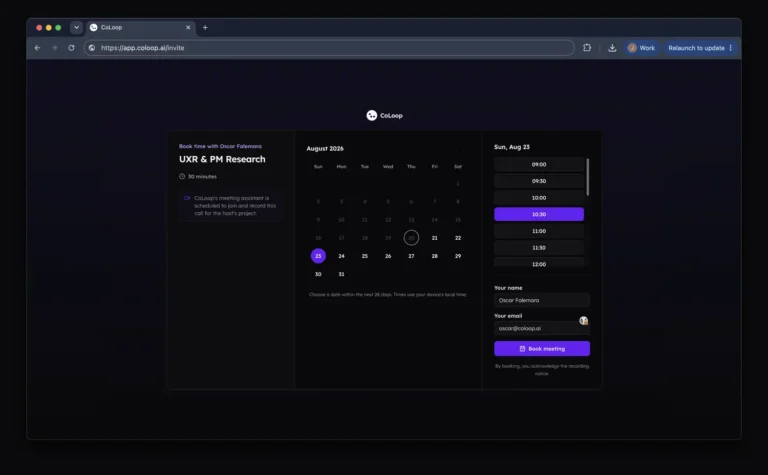Click the clock icon beside 30 minutes
Viewport: 768px width, 475px height.
(x=182, y=176)
